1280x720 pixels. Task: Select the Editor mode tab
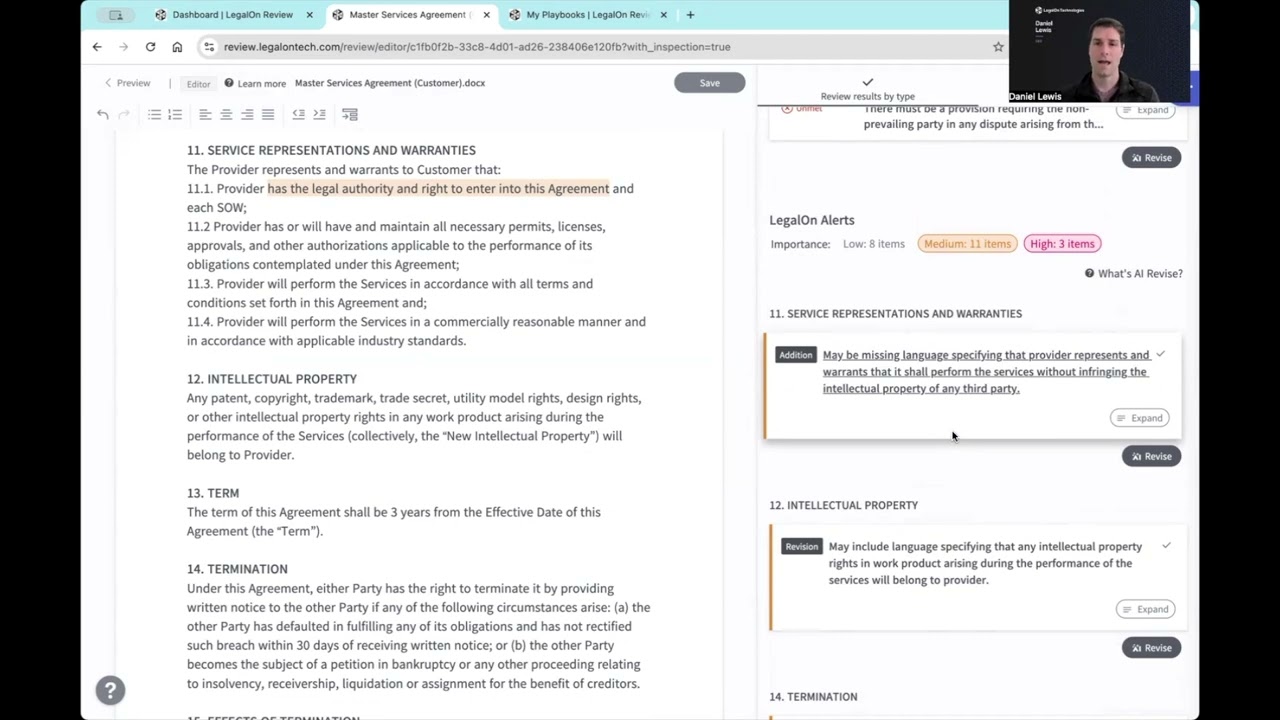pos(198,84)
